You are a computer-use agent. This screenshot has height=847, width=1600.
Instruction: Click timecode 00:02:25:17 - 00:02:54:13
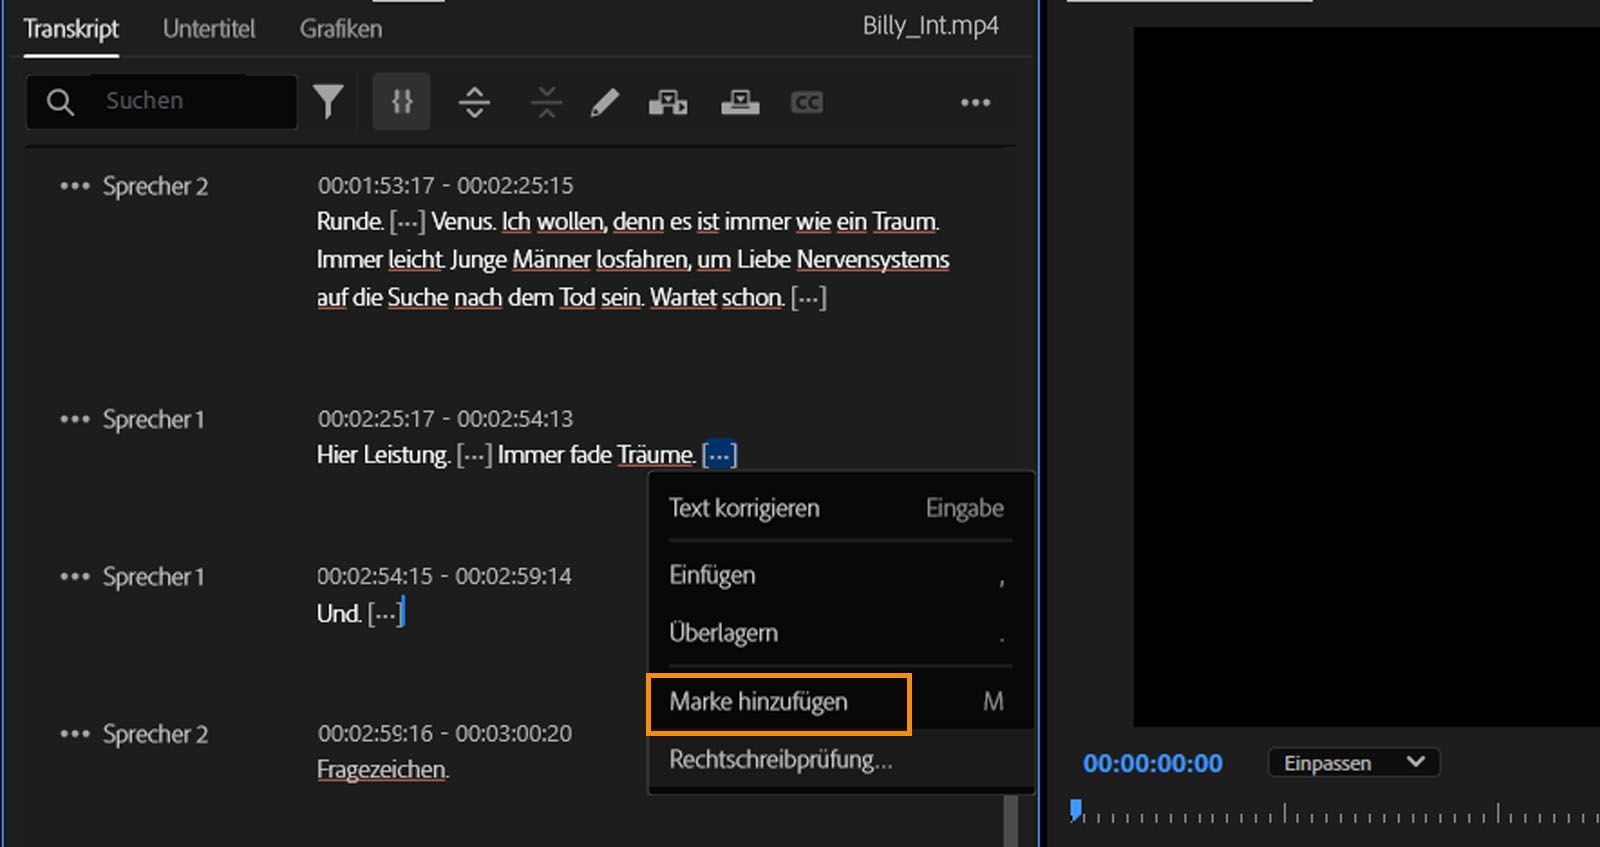[x=445, y=418]
